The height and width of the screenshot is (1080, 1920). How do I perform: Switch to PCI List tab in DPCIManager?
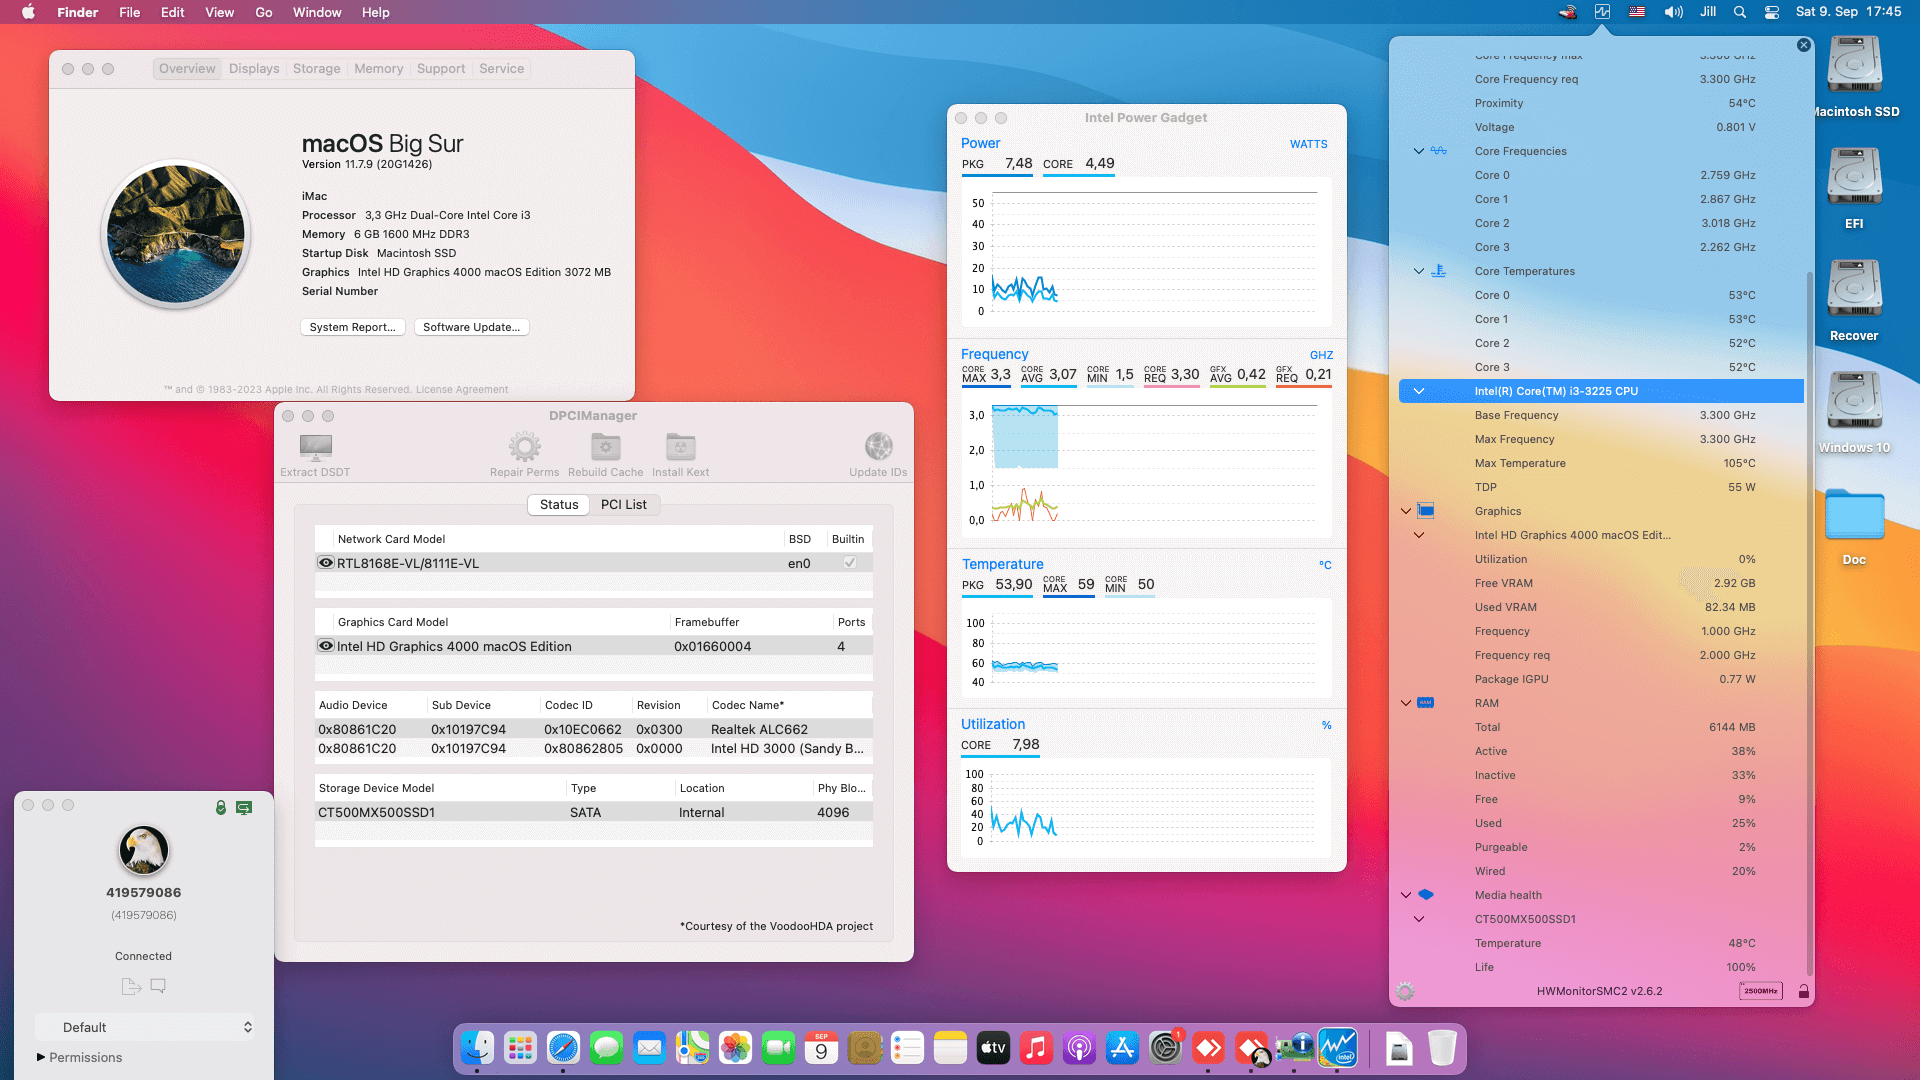tap(624, 504)
